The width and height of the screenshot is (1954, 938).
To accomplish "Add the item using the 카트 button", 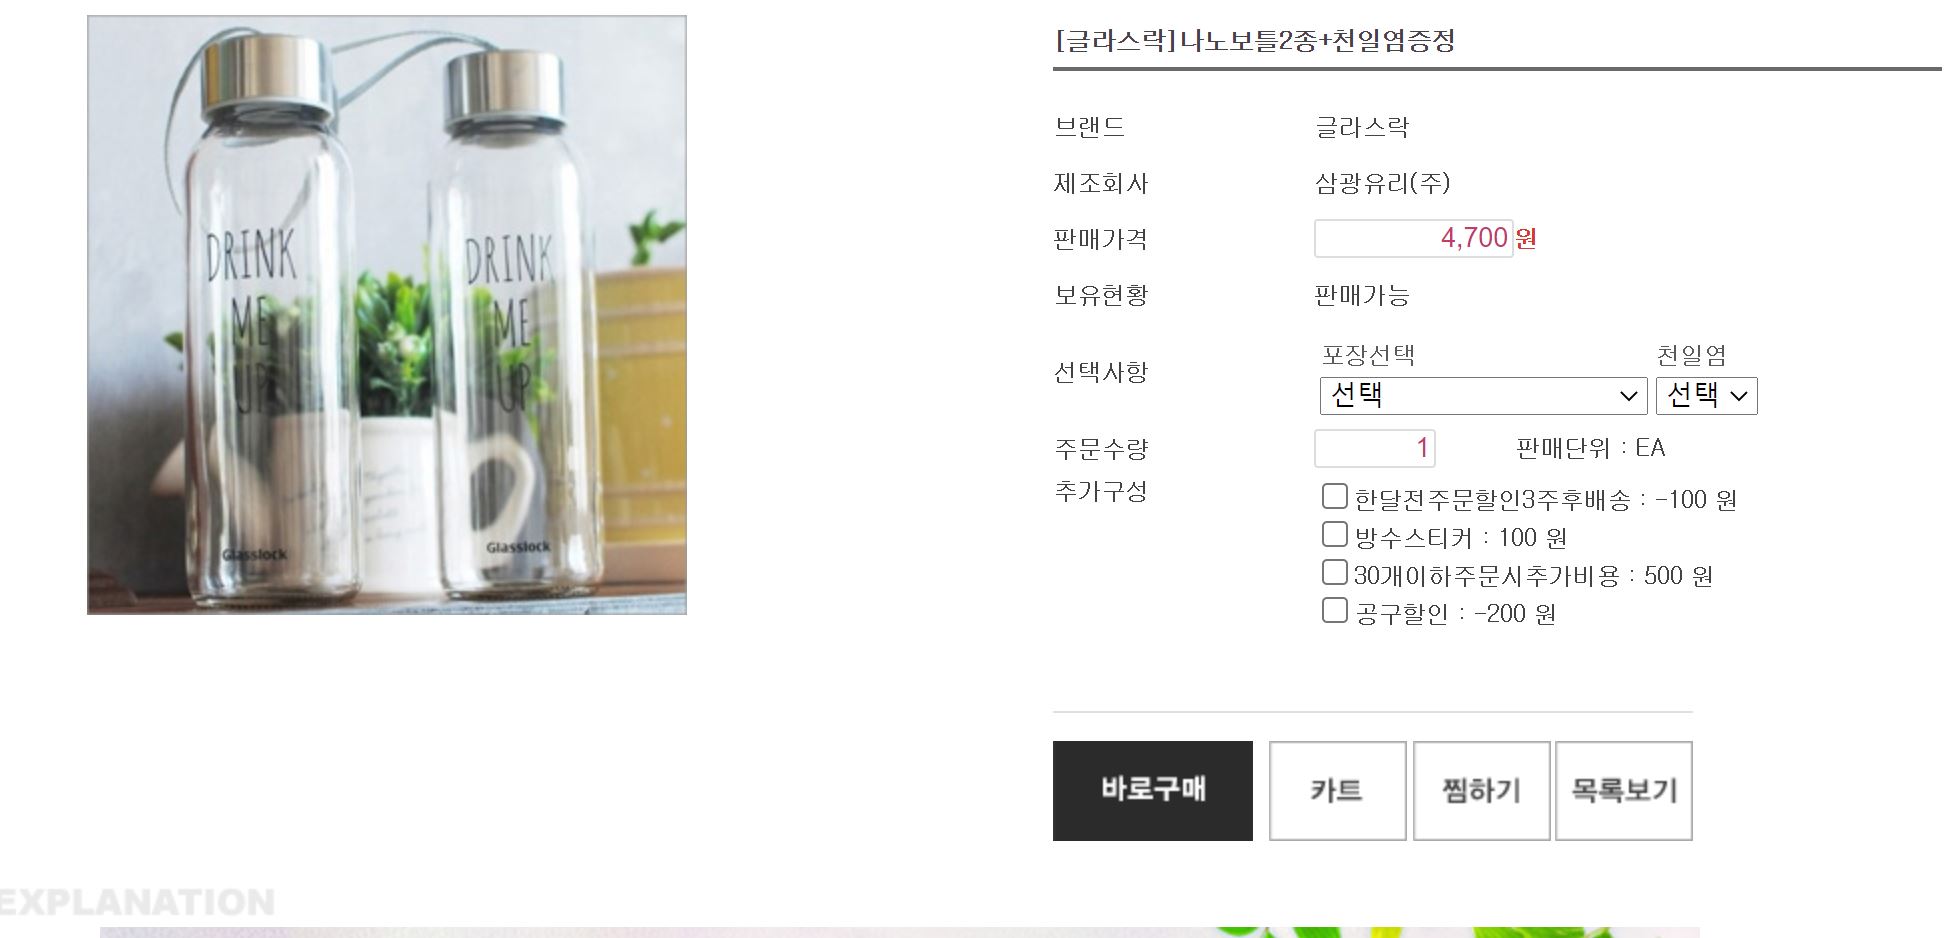I will click(x=1337, y=790).
